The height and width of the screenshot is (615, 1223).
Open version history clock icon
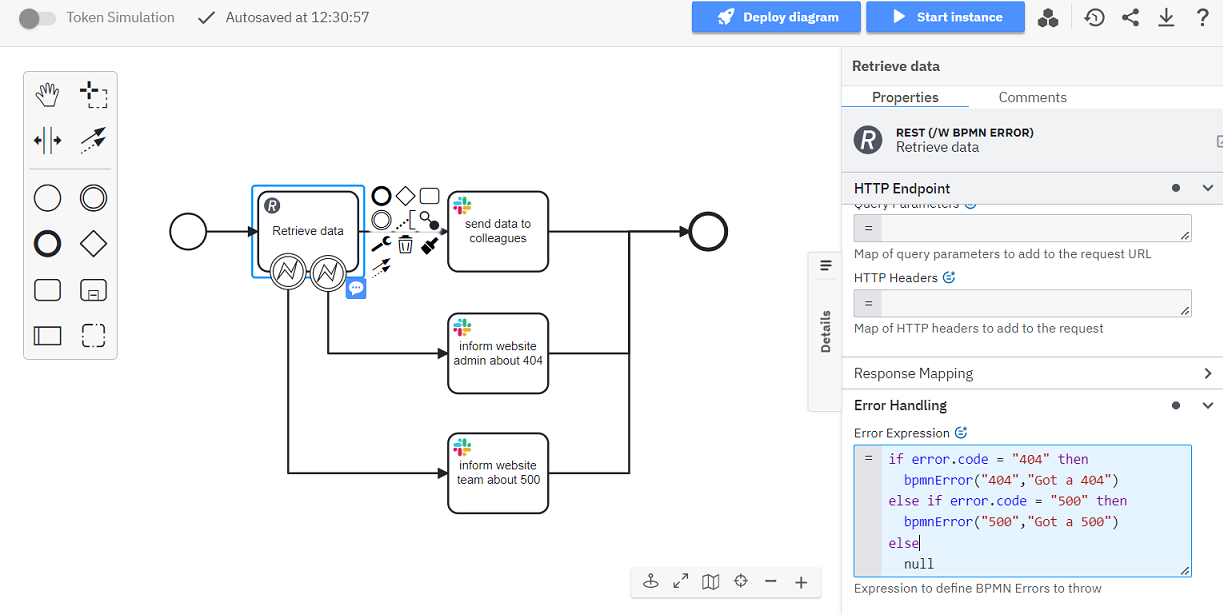pyautogui.click(x=1094, y=17)
